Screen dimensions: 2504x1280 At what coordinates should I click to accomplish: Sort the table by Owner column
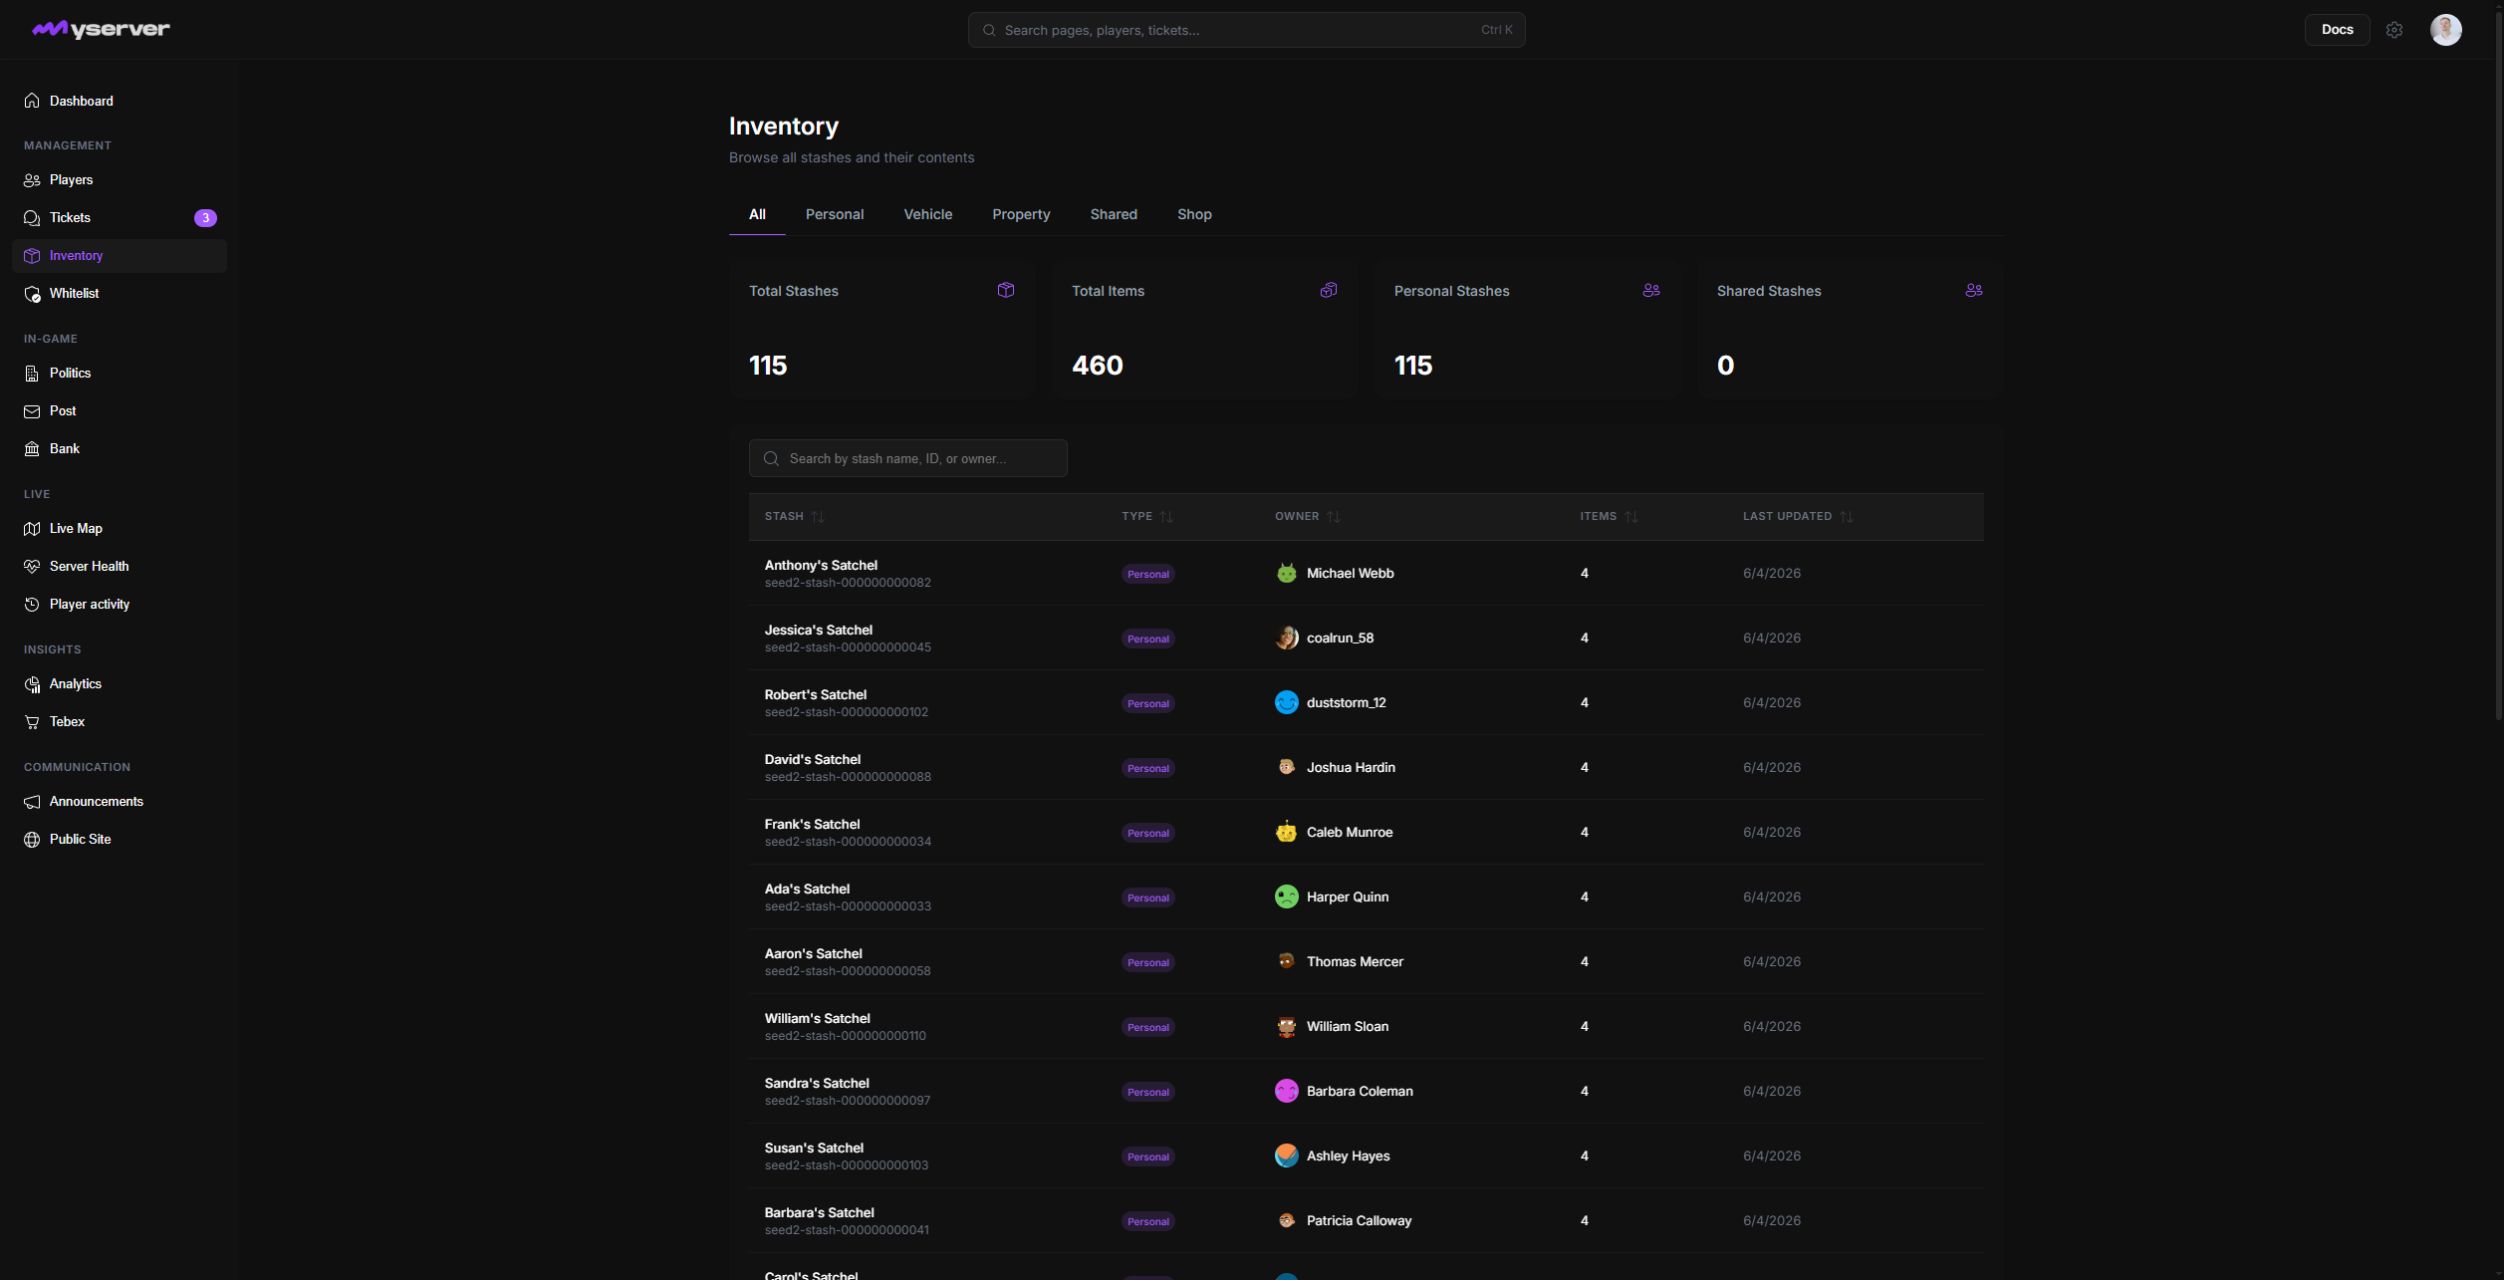(x=1307, y=517)
